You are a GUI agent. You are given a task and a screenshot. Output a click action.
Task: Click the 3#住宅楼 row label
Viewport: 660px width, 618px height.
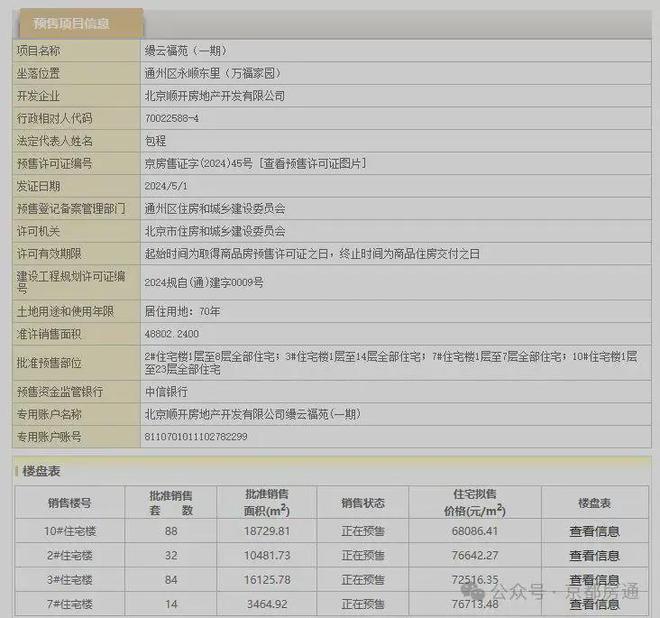tap(70, 580)
